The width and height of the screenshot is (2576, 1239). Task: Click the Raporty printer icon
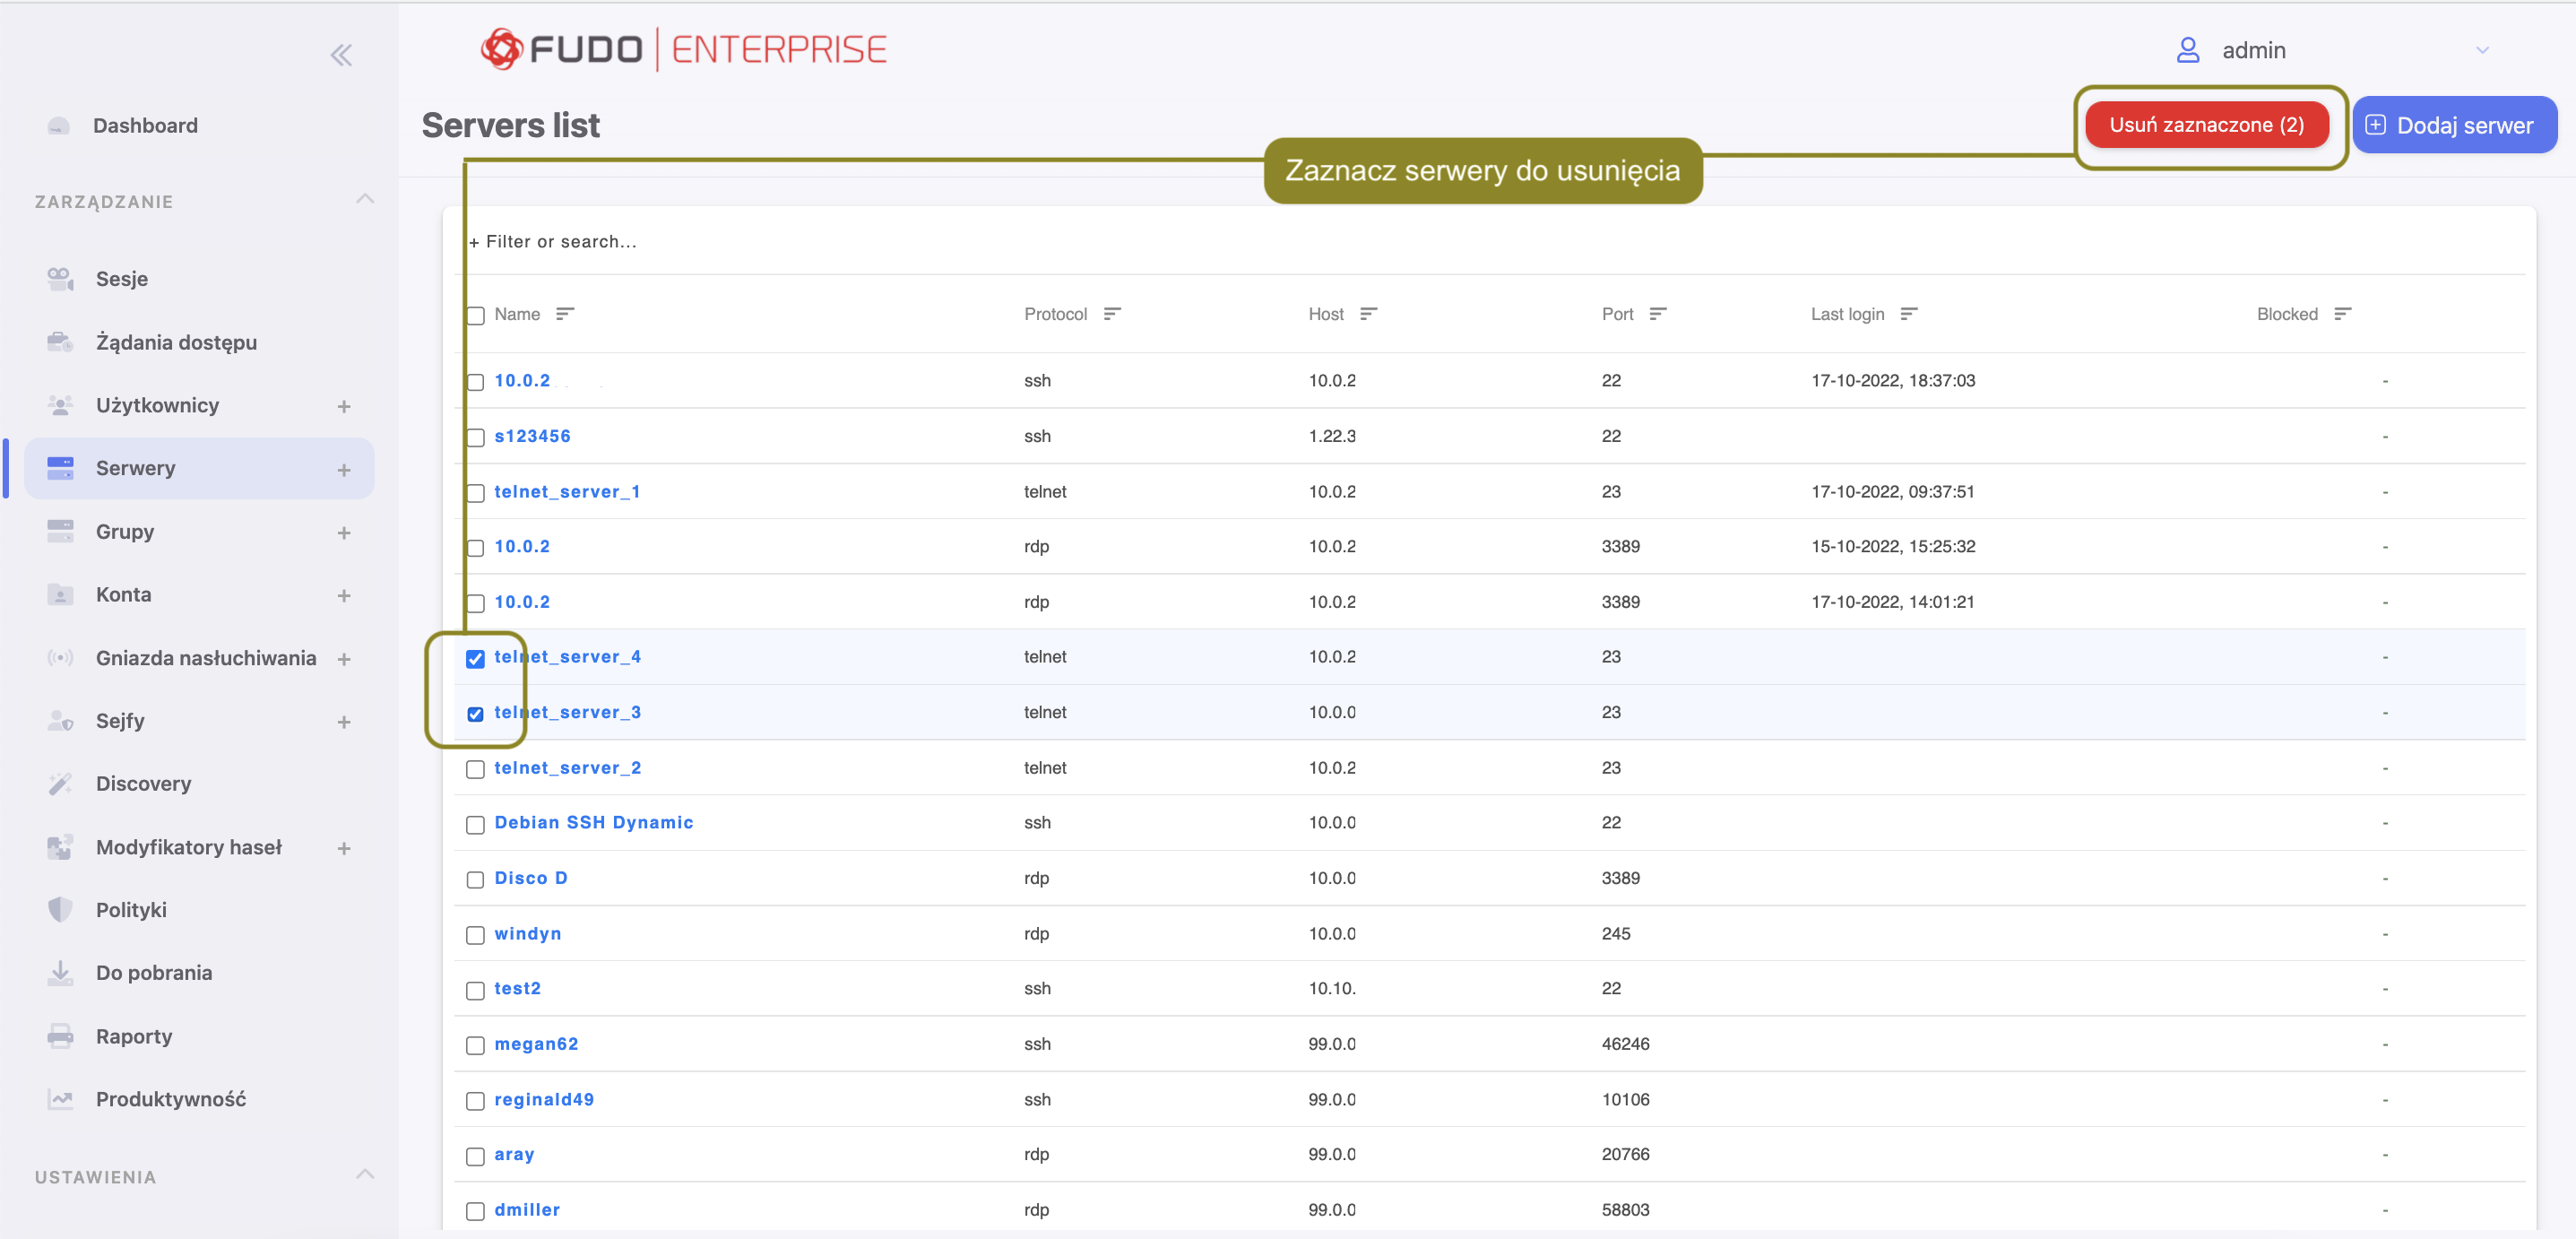coord(60,1036)
